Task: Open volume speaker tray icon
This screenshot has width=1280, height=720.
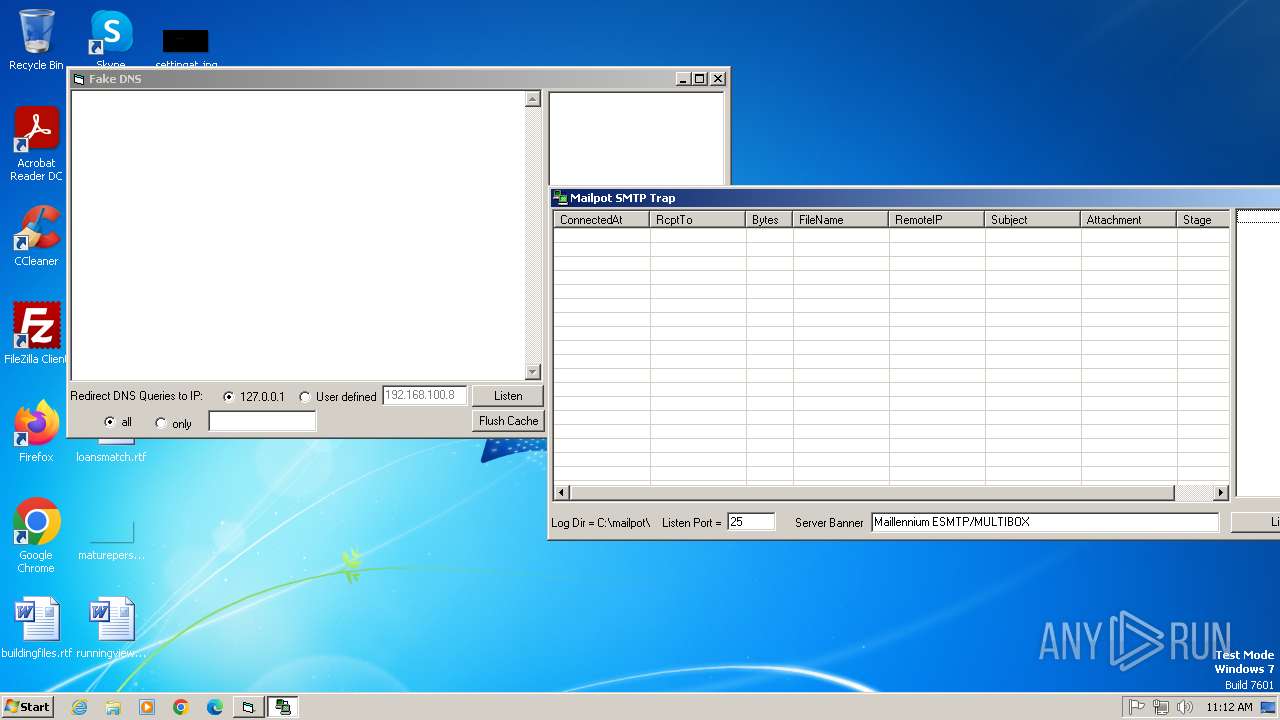Action: tap(1185, 707)
